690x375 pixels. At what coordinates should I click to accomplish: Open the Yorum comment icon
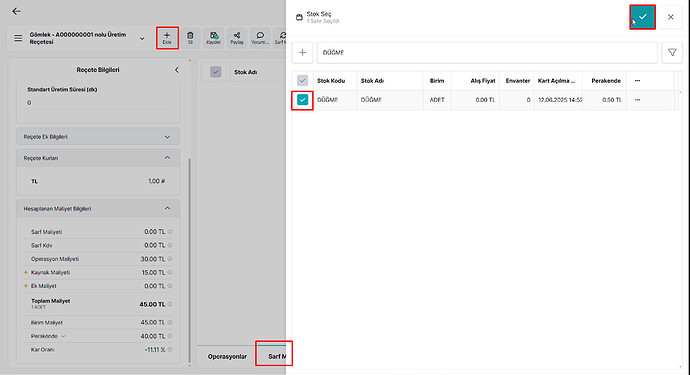[x=260, y=38]
